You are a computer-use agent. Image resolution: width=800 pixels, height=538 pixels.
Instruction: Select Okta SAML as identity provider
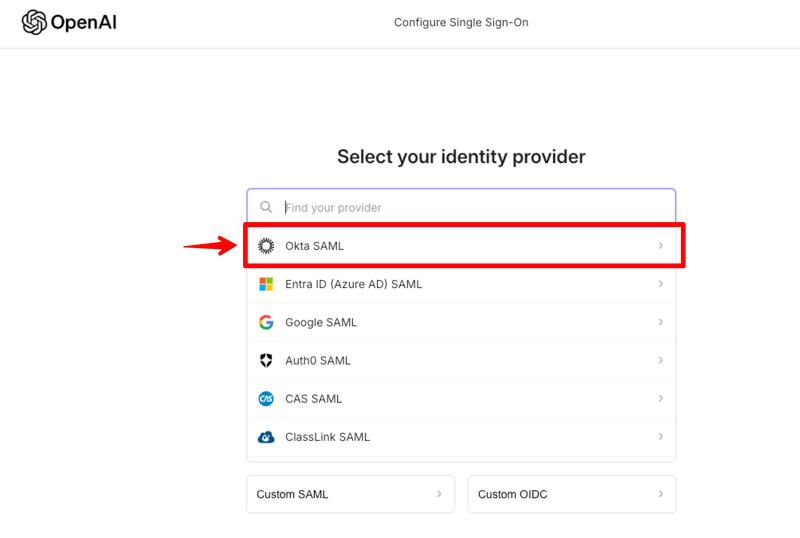point(314,246)
